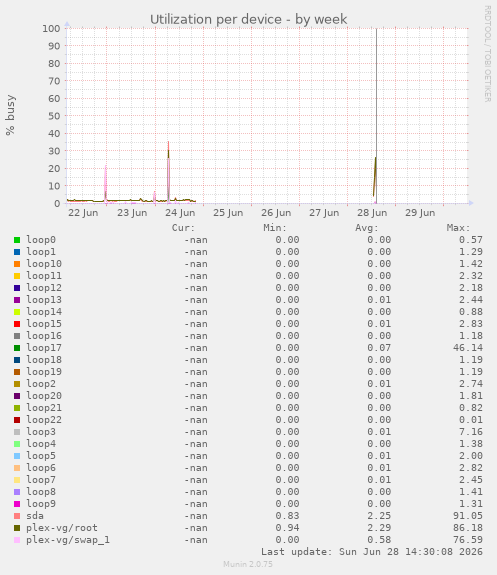Select the loop1 legend label
The width and height of the screenshot is (497, 575).
click(41, 252)
